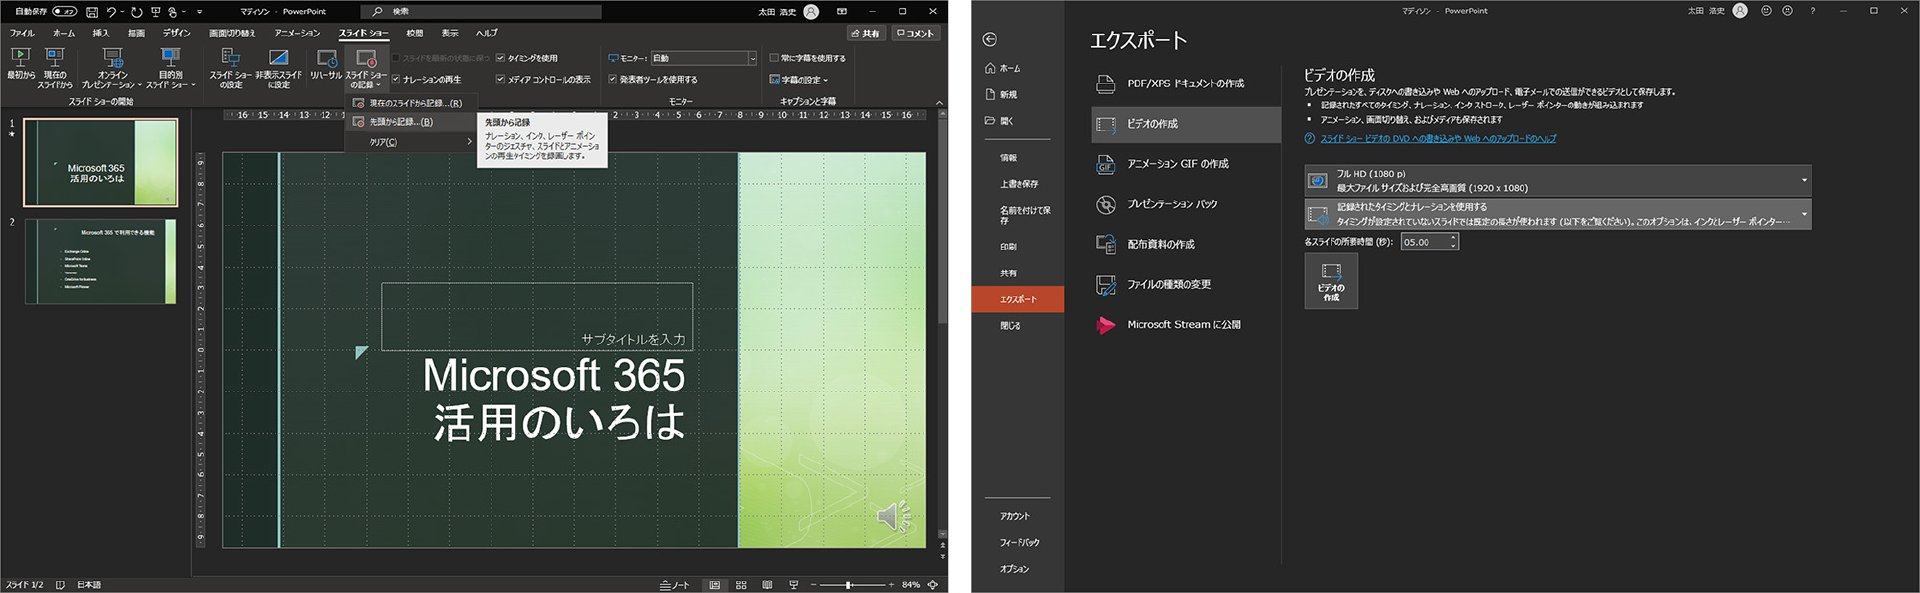Switch to the デザイン tab
1920x593 pixels.
point(176,33)
